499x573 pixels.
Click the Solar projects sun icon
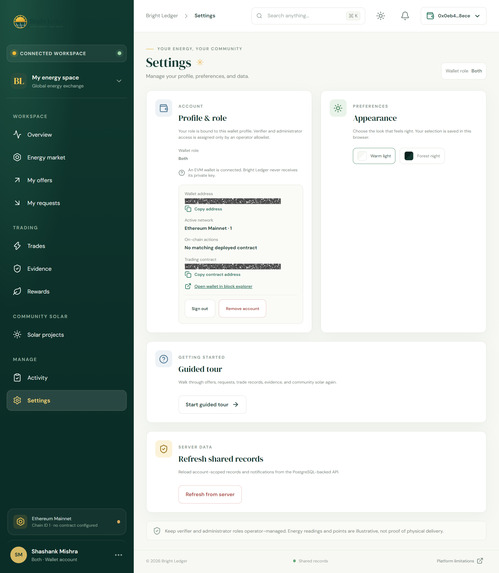[17, 334]
